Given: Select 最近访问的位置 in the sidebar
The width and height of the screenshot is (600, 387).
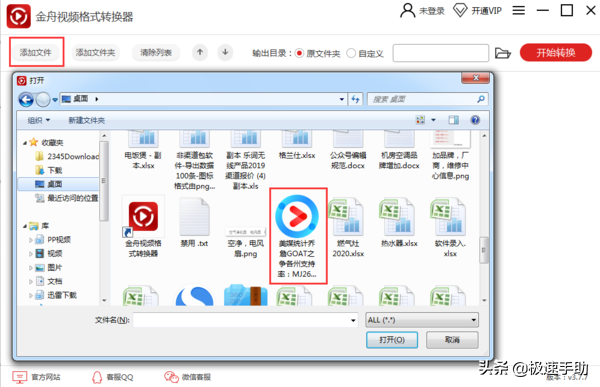Looking at the screenshot, I should point(67,198).
